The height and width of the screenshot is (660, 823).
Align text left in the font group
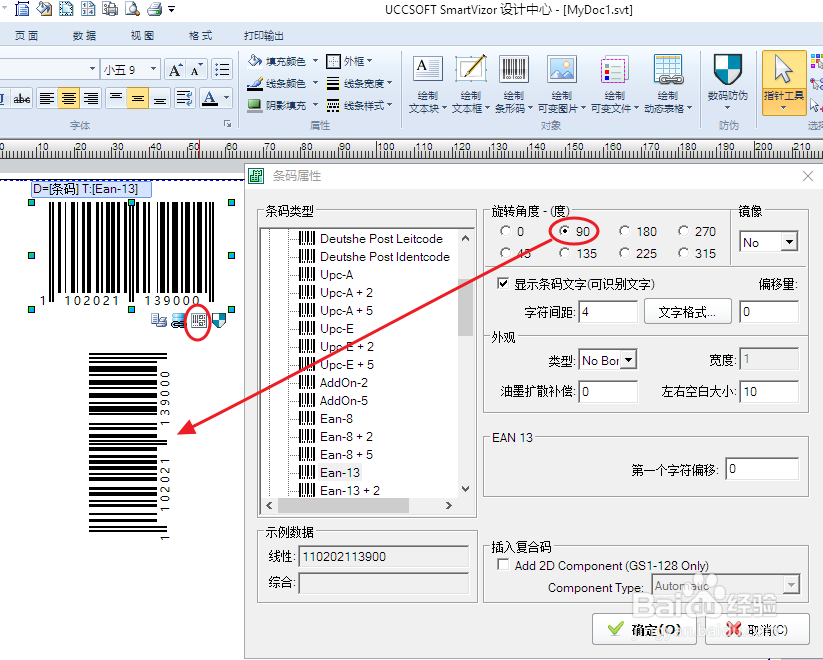47,98
